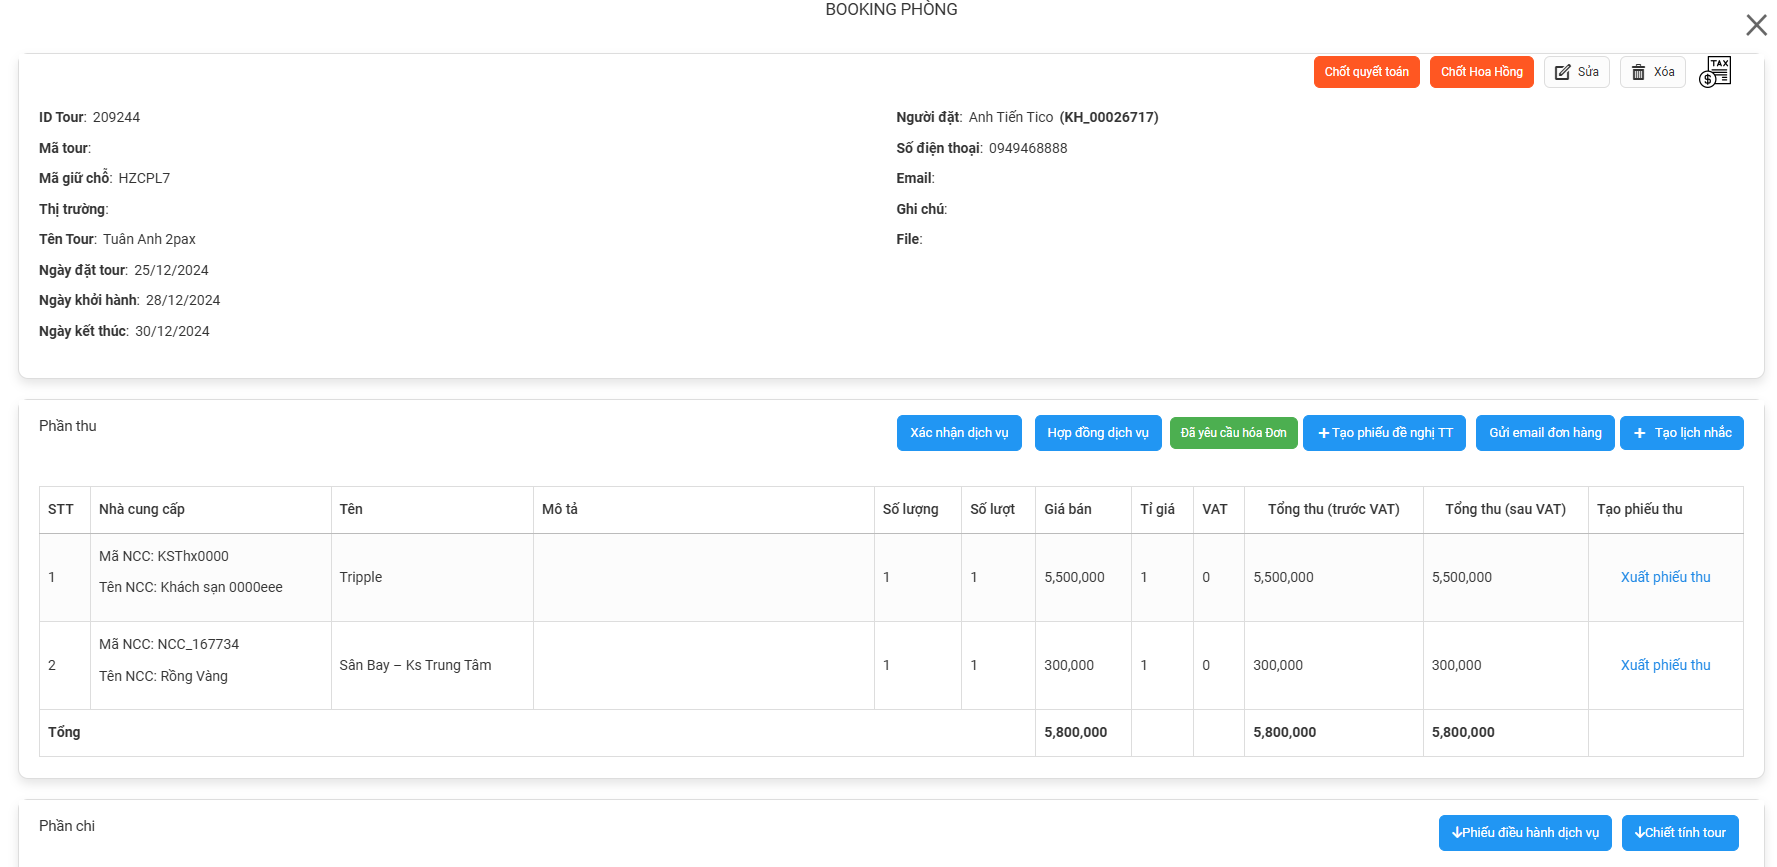Send order email via Gửi email đơn hàng
Screen dimensions: 1777x867
[1544, 433]
